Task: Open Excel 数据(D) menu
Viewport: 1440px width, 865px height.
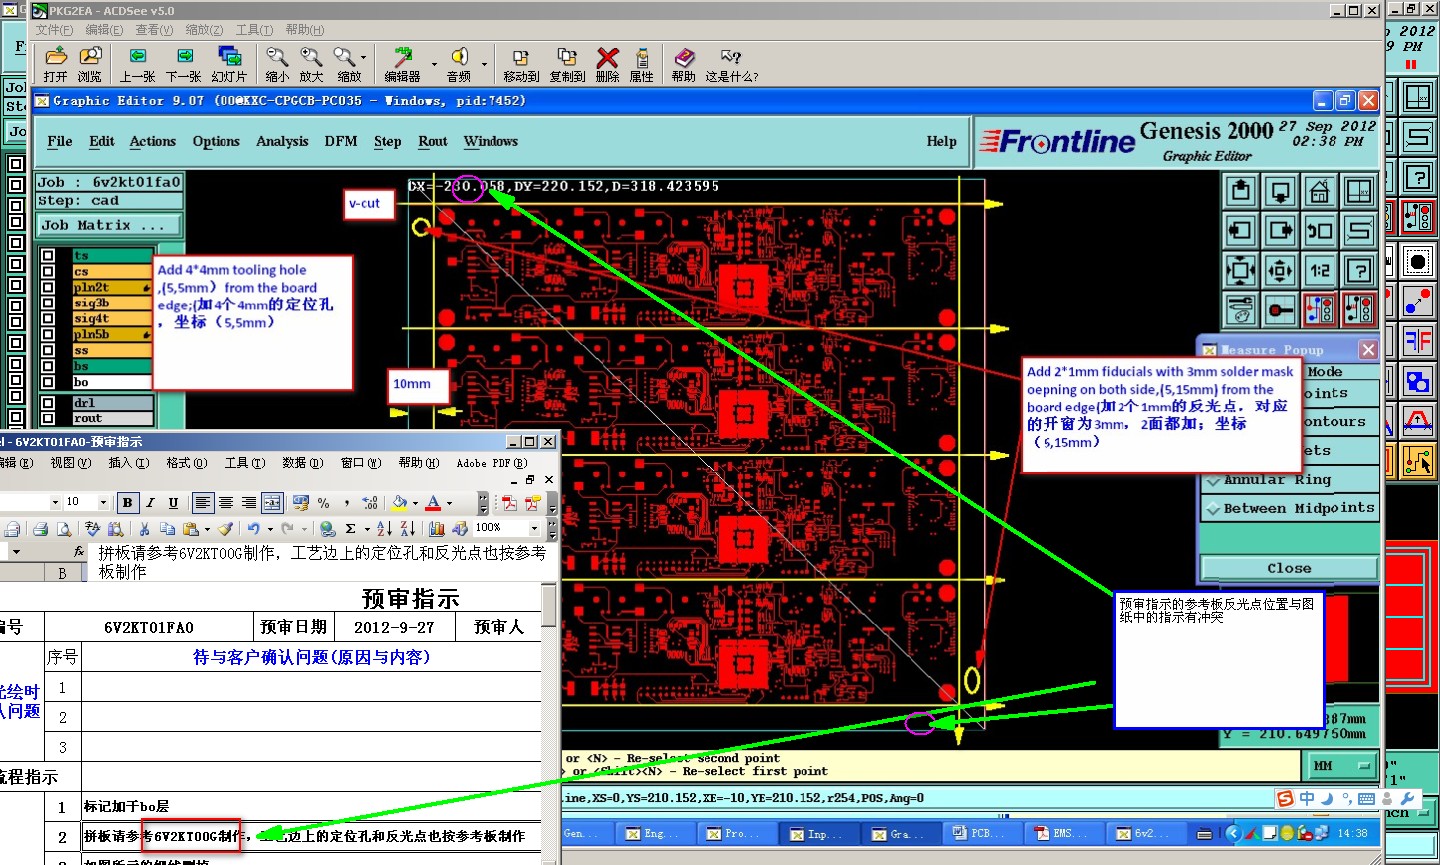Action: tap(303, 463)
